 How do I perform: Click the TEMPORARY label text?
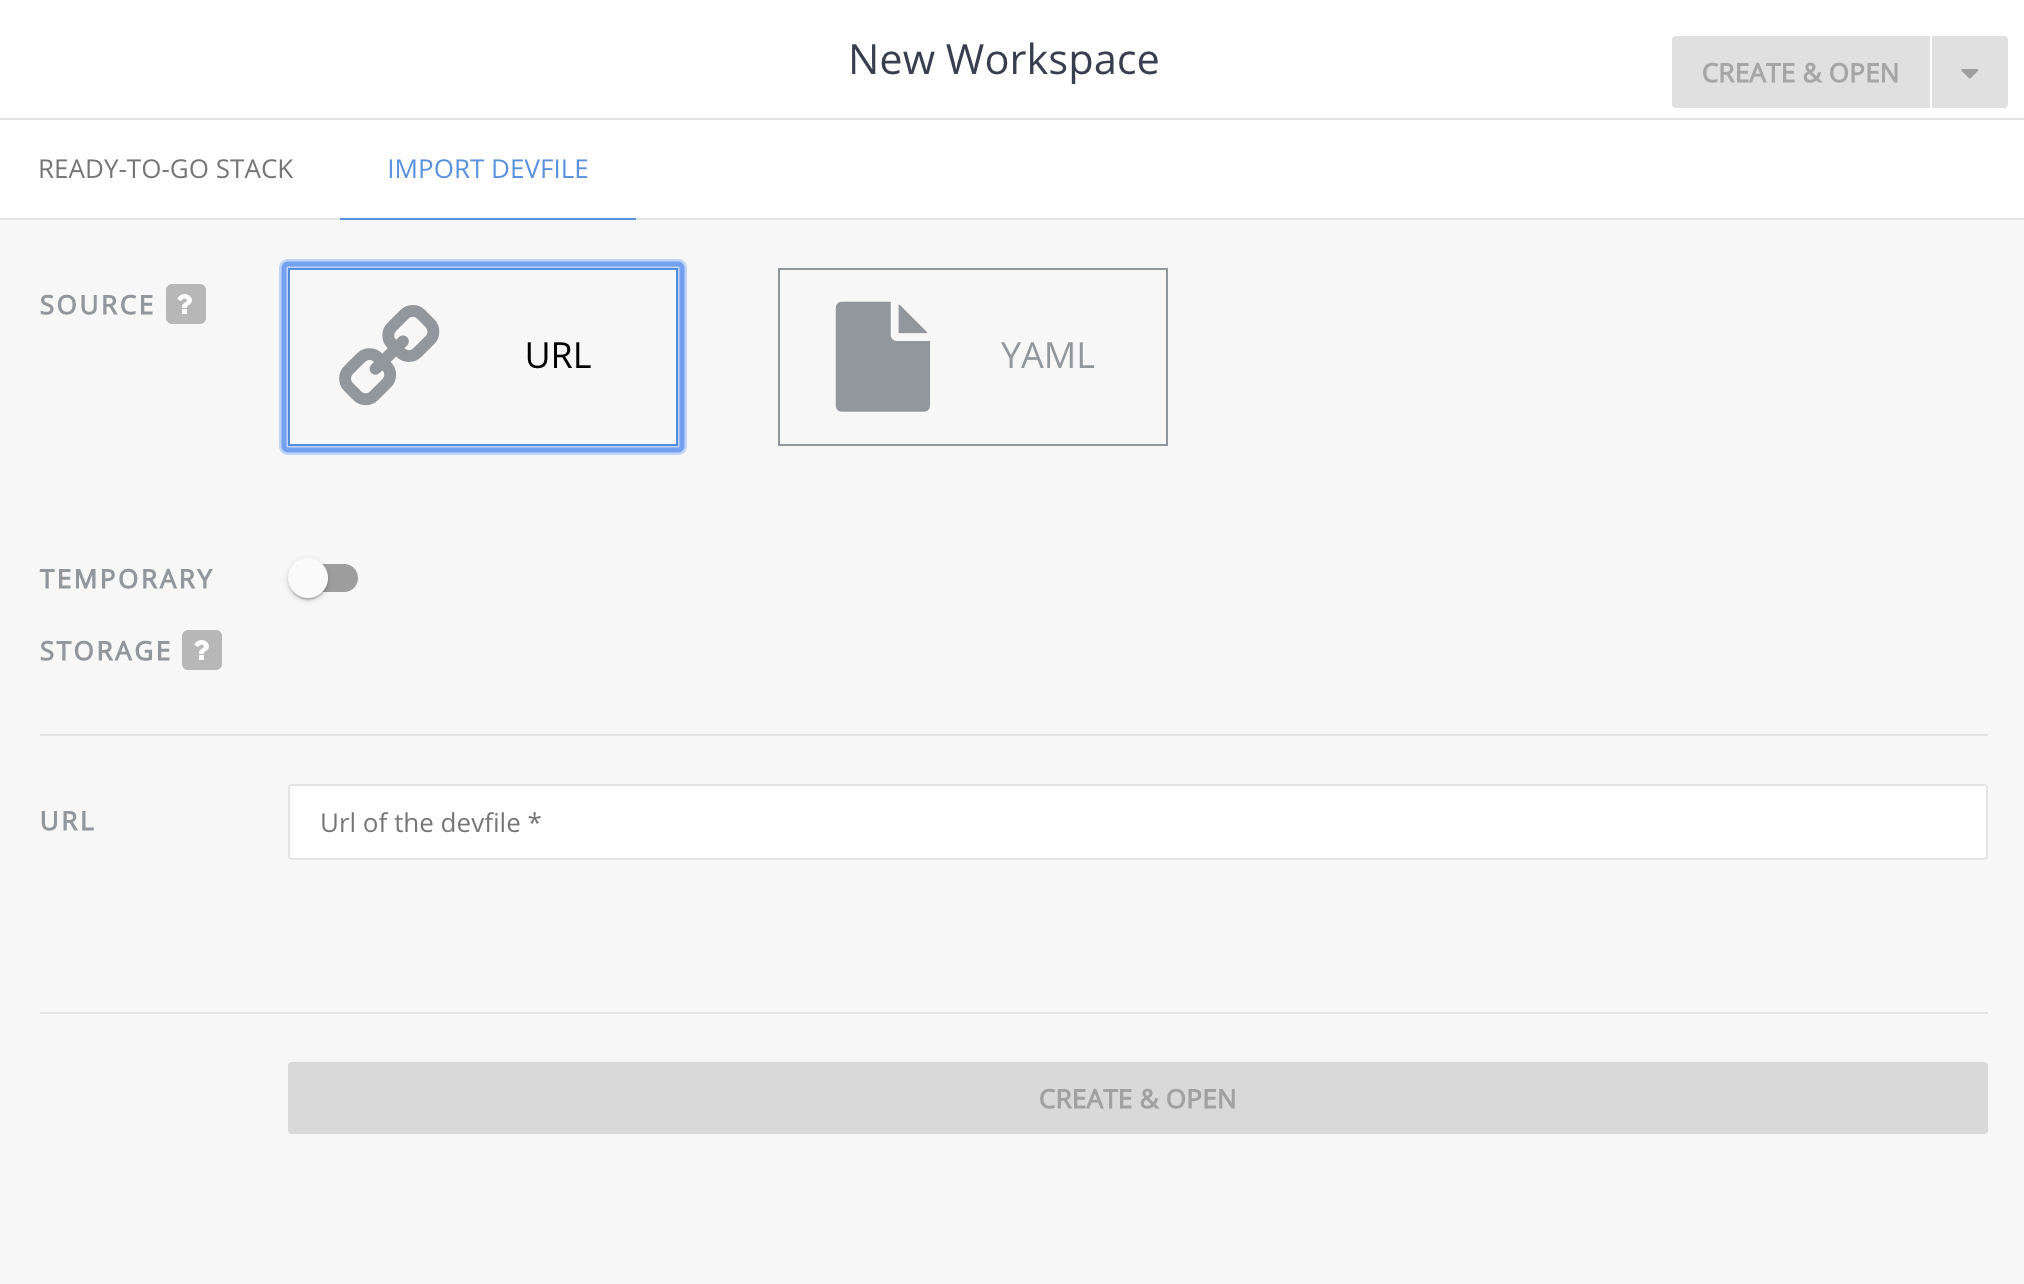(x=127, y=579)
